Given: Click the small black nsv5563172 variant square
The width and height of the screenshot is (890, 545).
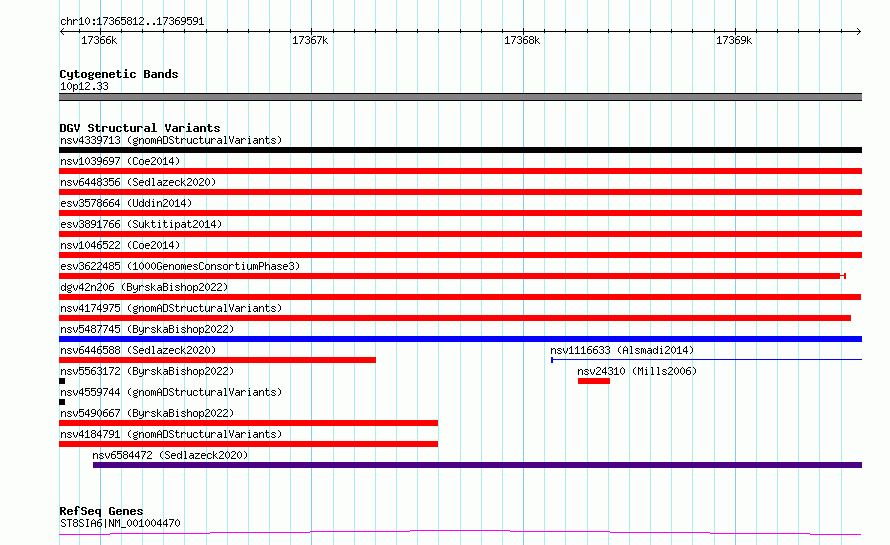Looking at the screenshot, I should 62,381.
